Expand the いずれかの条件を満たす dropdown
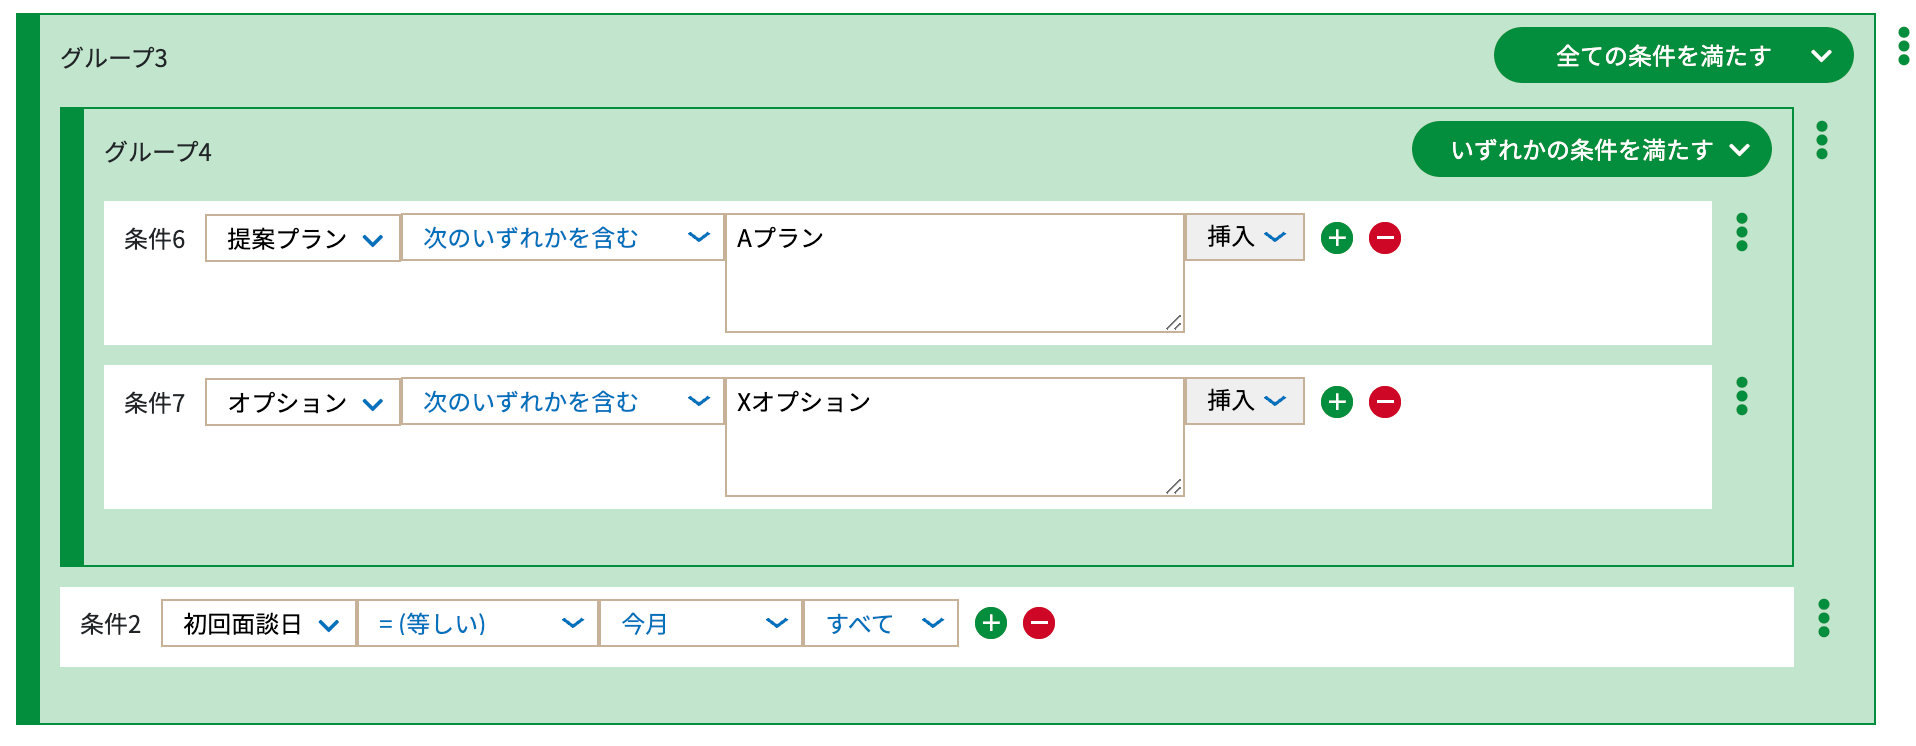This screenshot has width=1916, height=746. (x=1591, y=149)
